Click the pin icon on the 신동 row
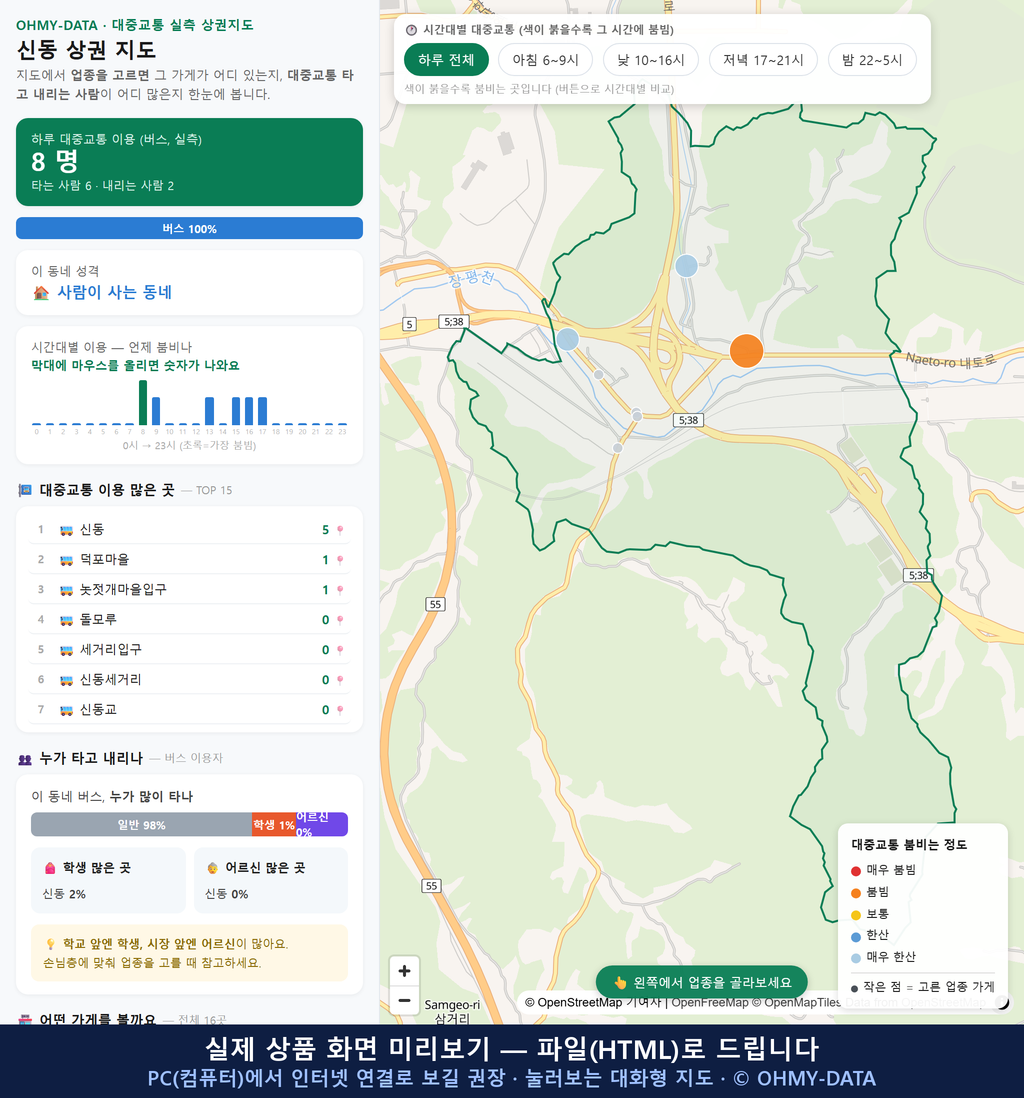 340,530
